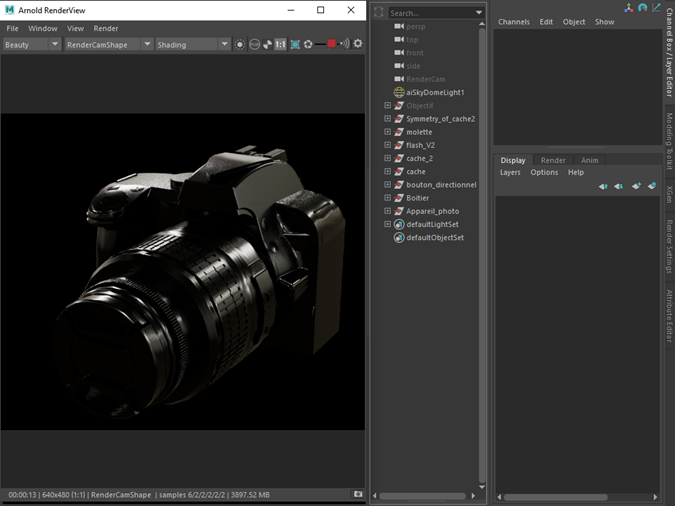Select flash_V2 in the outliner
The image size is (675, 506).
click(x=420, y=145)
